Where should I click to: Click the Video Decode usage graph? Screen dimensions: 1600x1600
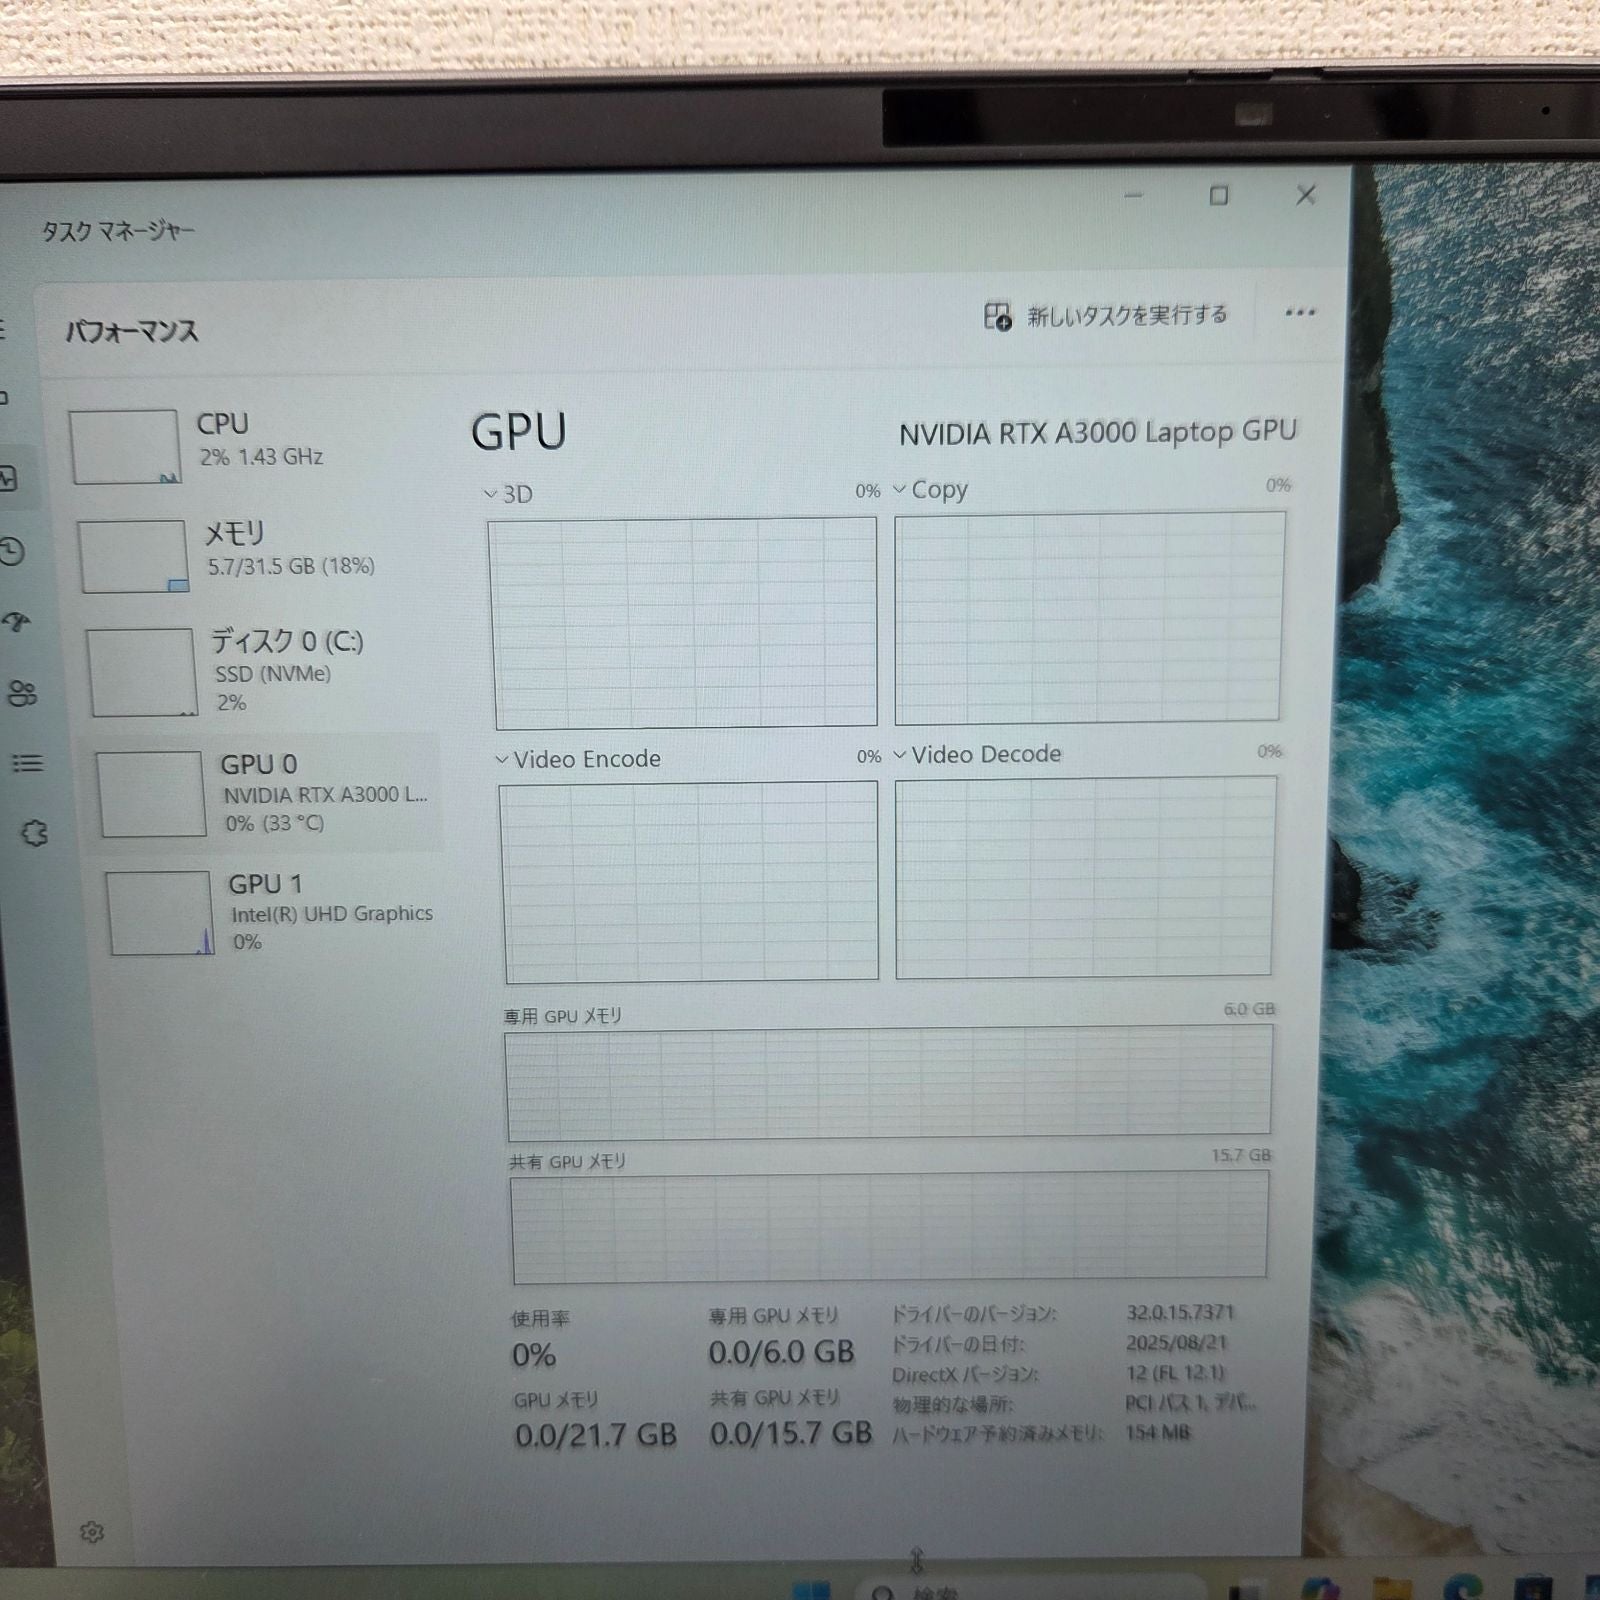tap(1085, 877)
